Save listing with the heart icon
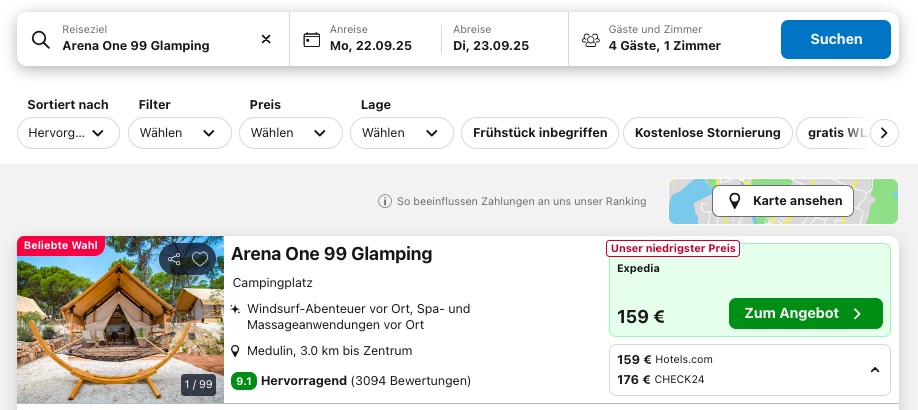918x410 pixels. point(200,259)
